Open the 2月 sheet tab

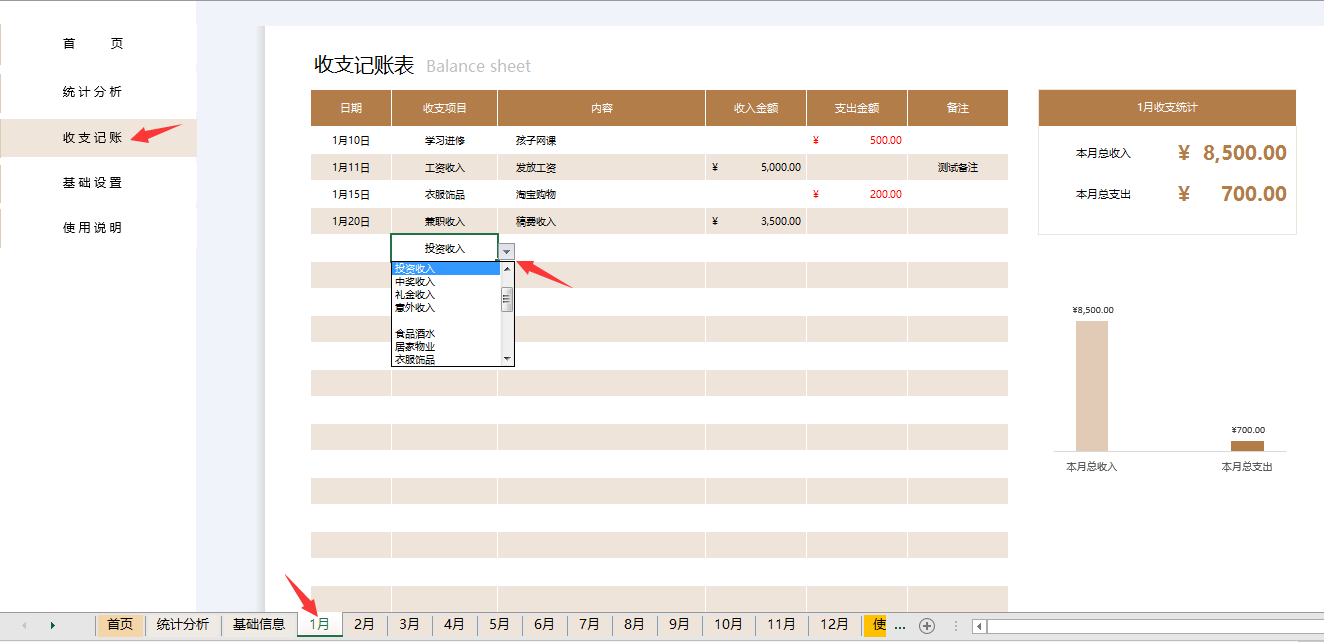click(365, 624)
